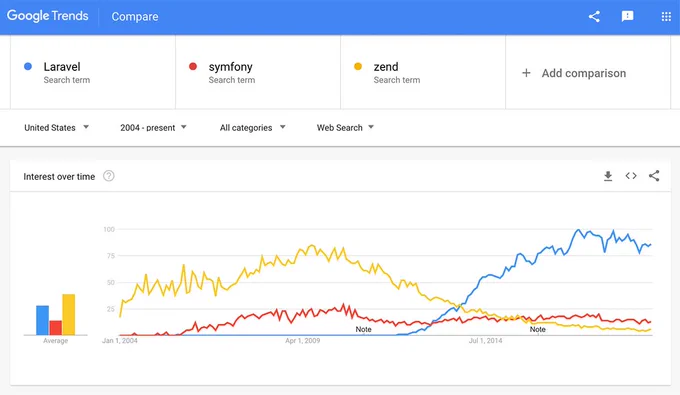Click the blue Laravel color dot
This screenshot has height=395, width=680.
pyautogui.click(x=28, y=66)
